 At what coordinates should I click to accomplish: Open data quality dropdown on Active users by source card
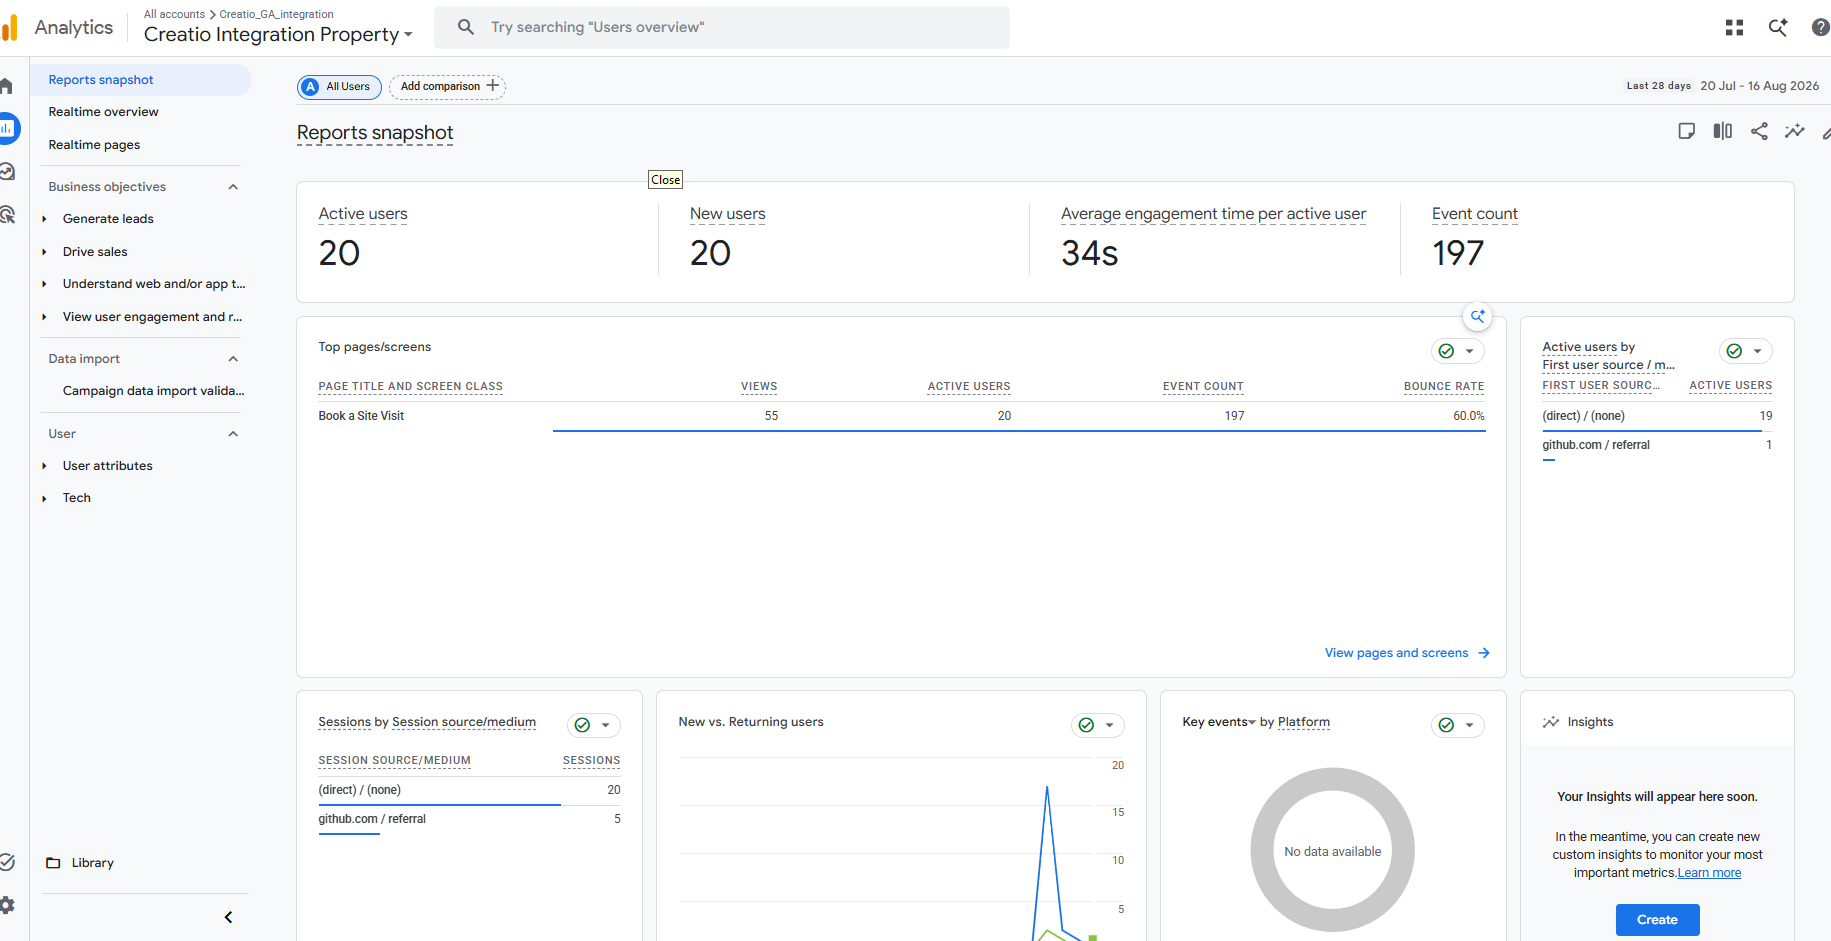(x=1745, y=351)
